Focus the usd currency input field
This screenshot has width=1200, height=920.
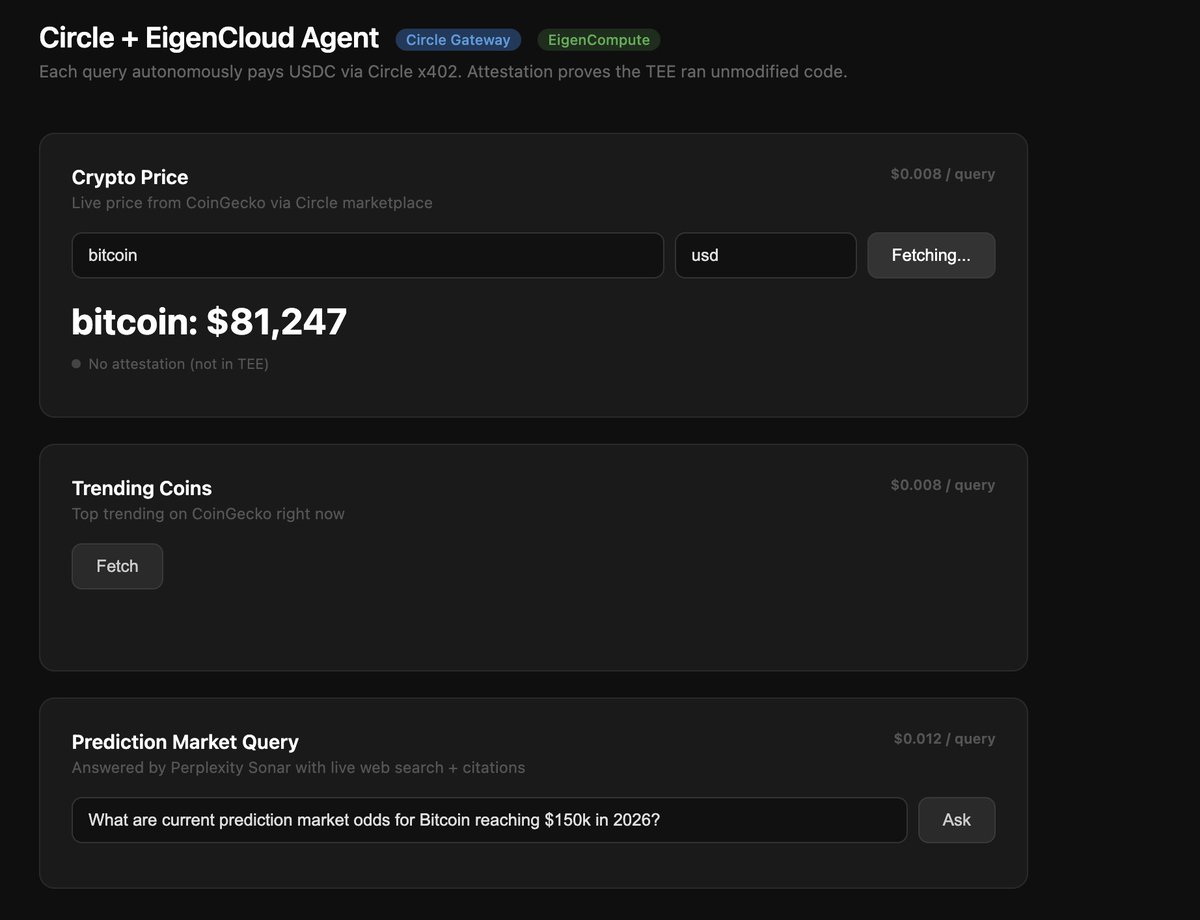(x=766, y=255)
